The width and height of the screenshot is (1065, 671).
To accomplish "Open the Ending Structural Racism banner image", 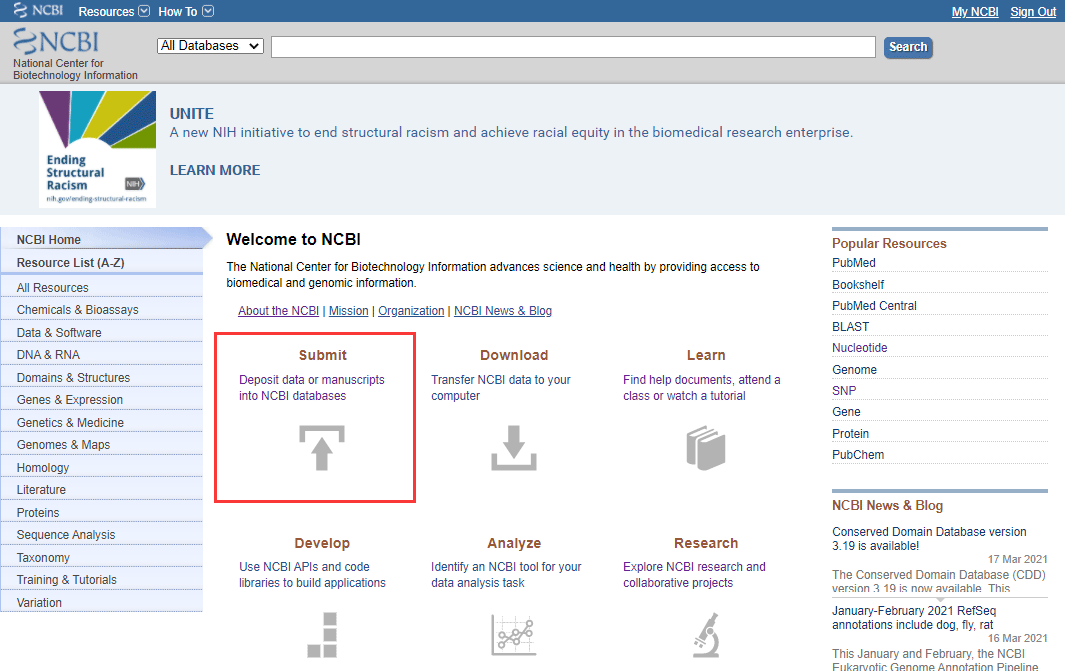I will (x=97, y=149).
